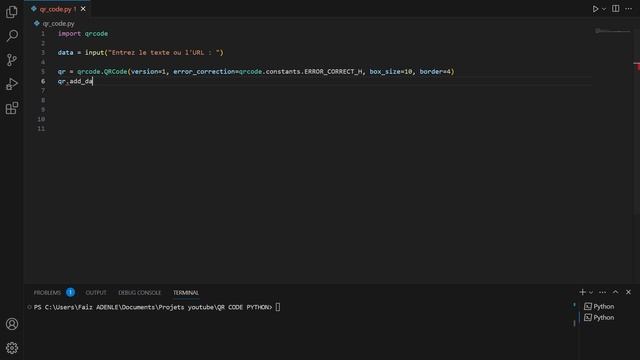The width and height of the screenshot is (640, 360).
Task: Open the Extensions view
Action: pyautogui.click(x=12, y=108)
